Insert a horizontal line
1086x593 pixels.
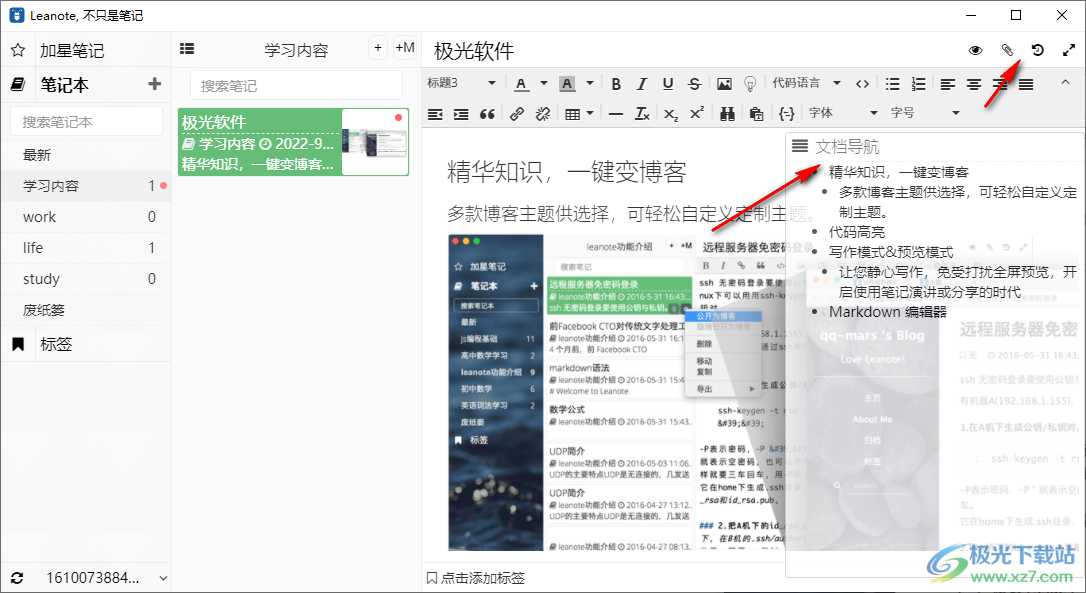pyautogui.click(x=616, y=114)
